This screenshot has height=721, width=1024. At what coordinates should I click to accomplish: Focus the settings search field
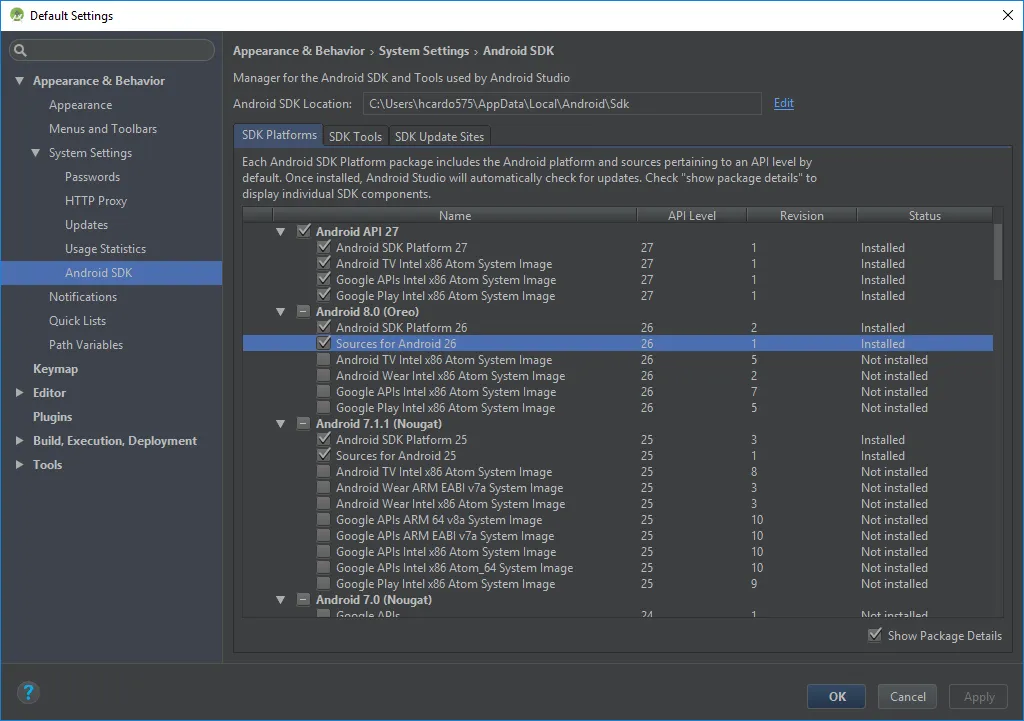[x=112, y=50]
